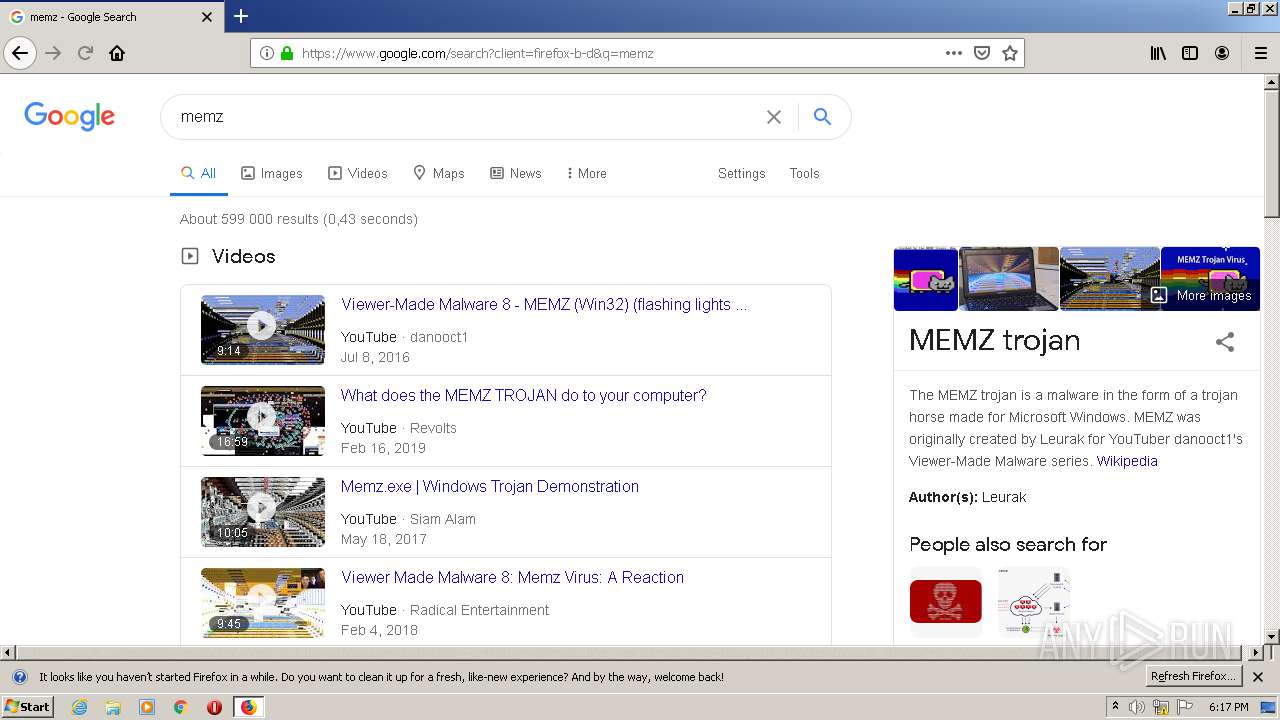
Task: Play the 9:14 danooct1 video thumbnail
Action: click(263, 329)
